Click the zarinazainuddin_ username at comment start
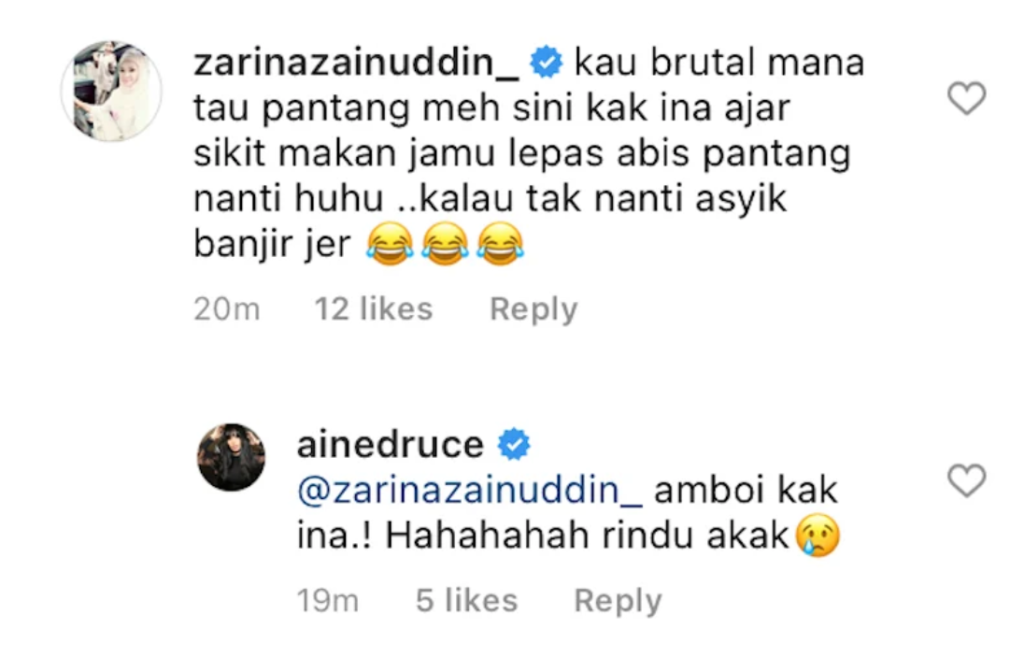The width and height of the screenshot is (1024, 672). (357, 63)
